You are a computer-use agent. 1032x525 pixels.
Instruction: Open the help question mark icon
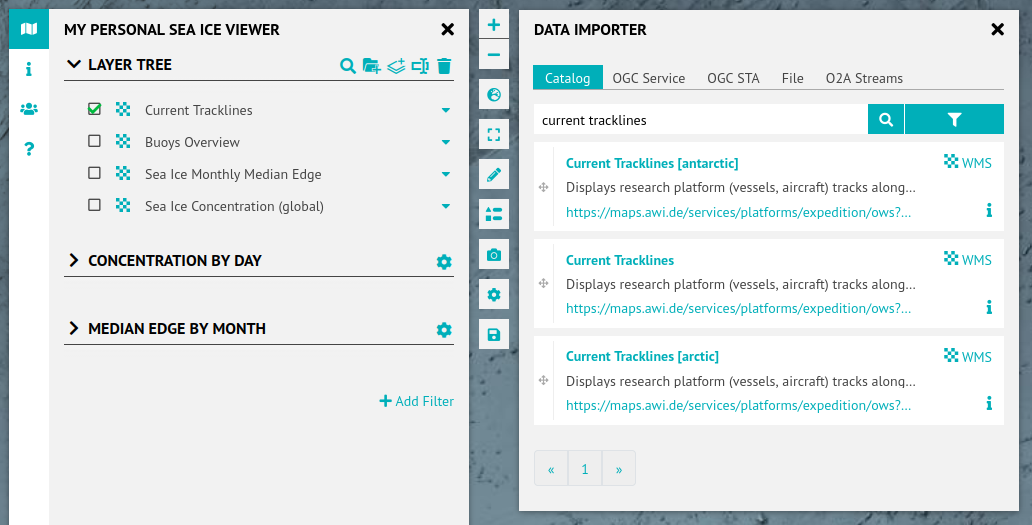pos(29,149)
